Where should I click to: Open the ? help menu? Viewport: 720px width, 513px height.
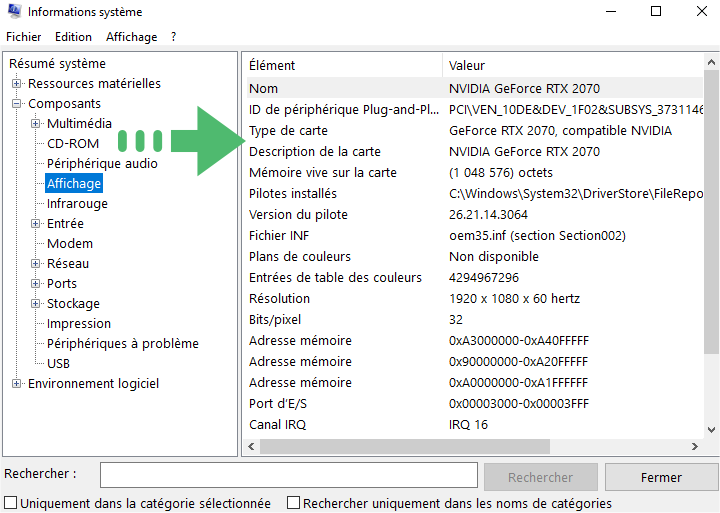[173, 37]
